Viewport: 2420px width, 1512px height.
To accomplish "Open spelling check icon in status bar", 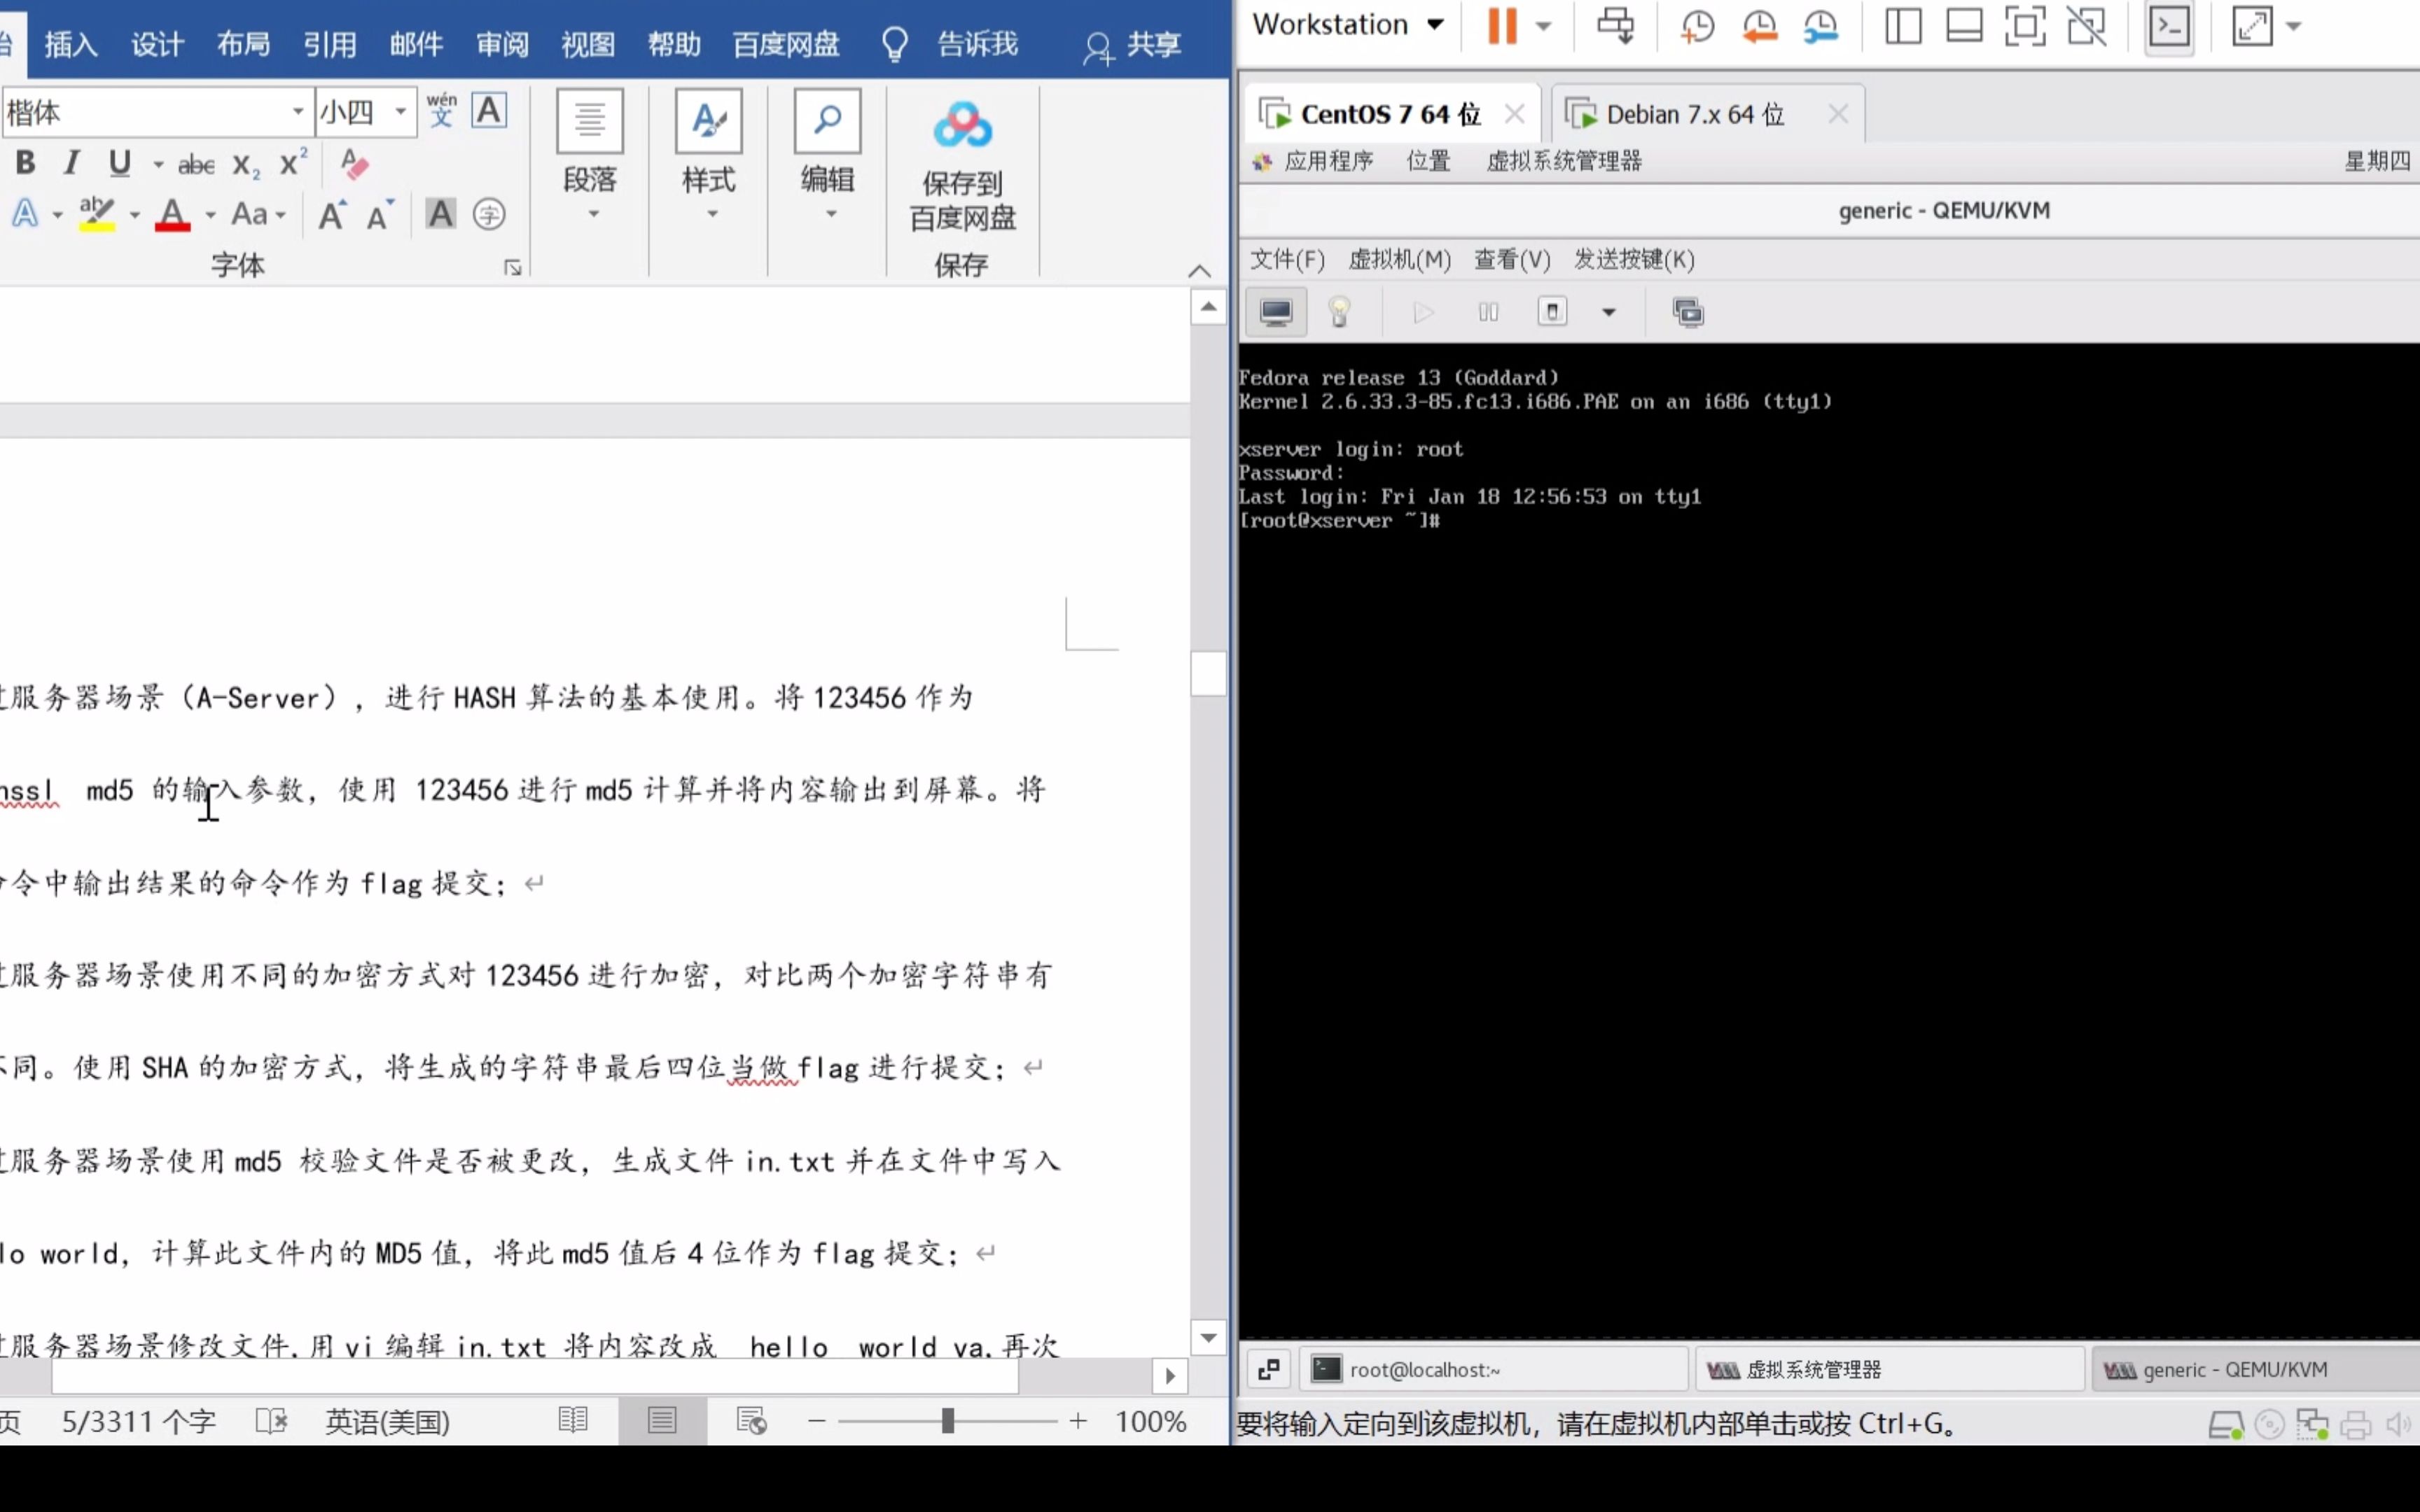I will click(271, 1421).
